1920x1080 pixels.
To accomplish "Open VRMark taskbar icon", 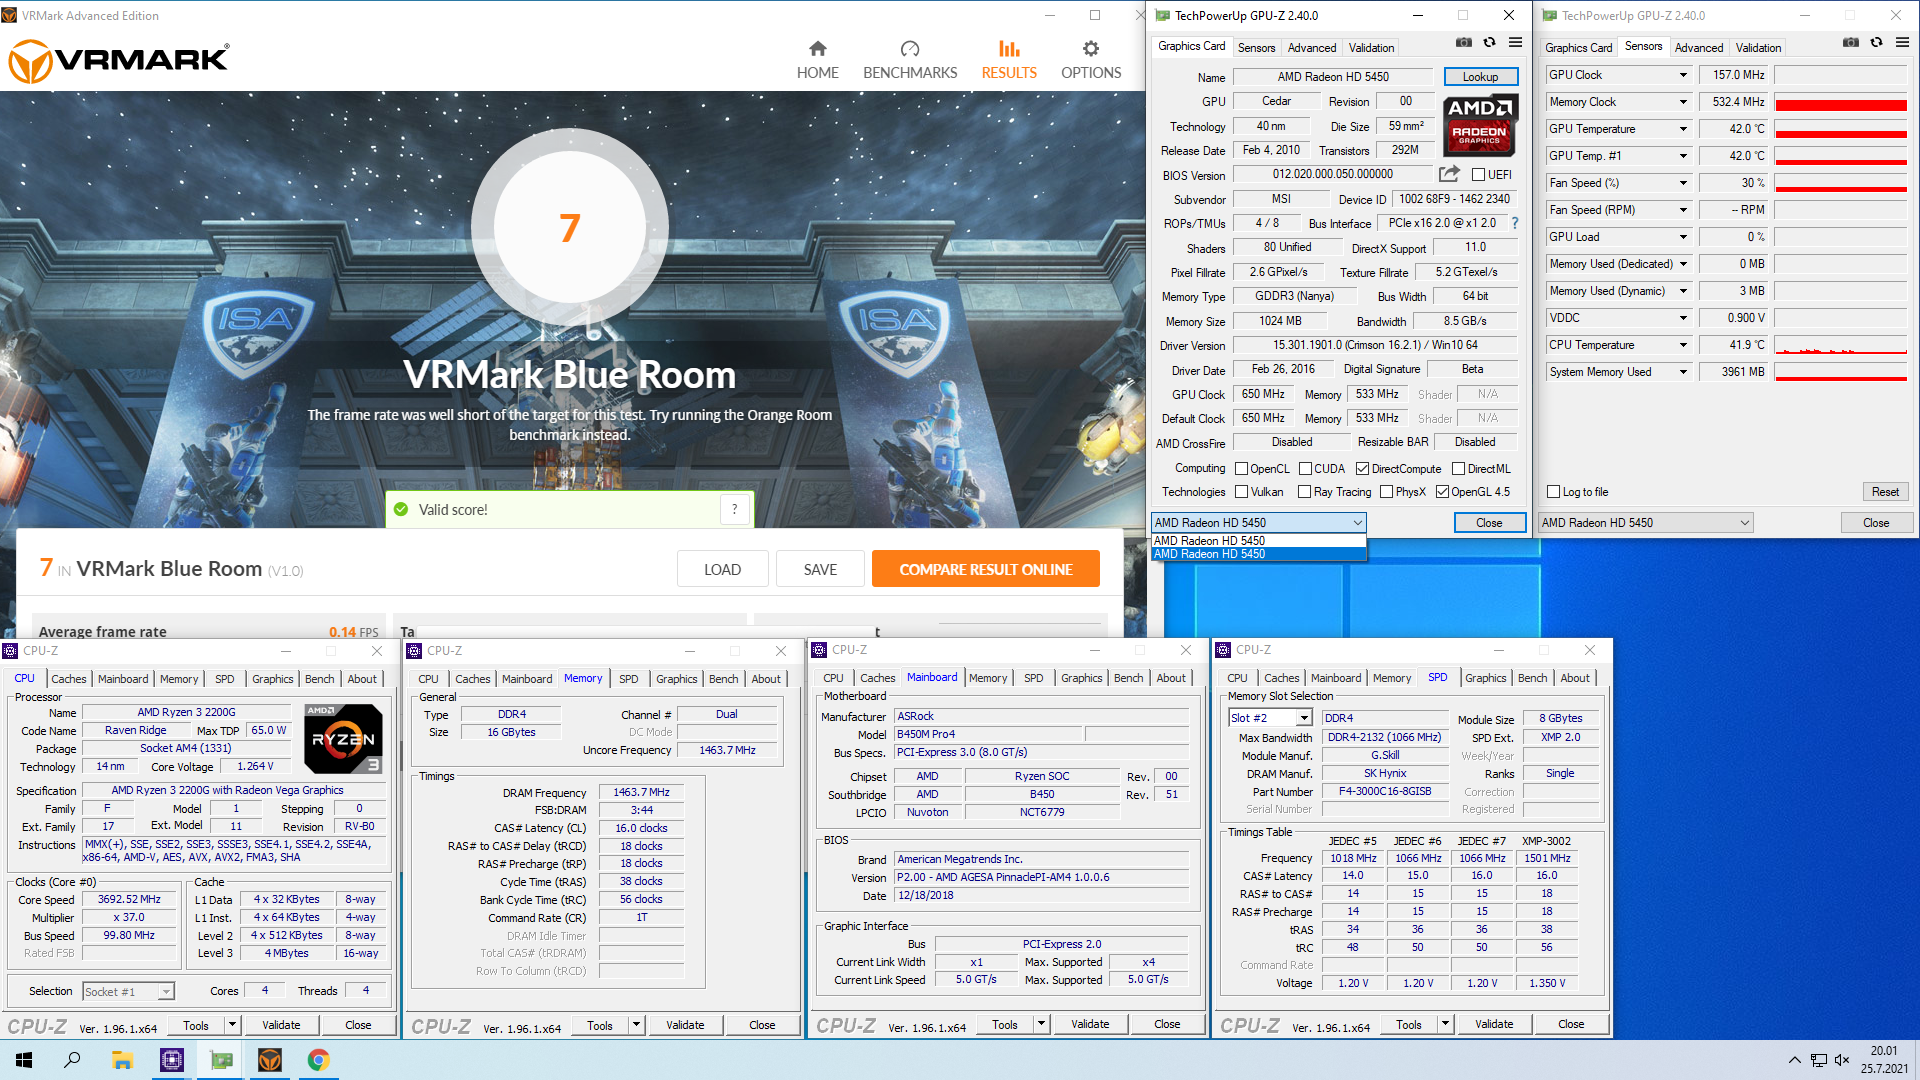I will 270,1060.
